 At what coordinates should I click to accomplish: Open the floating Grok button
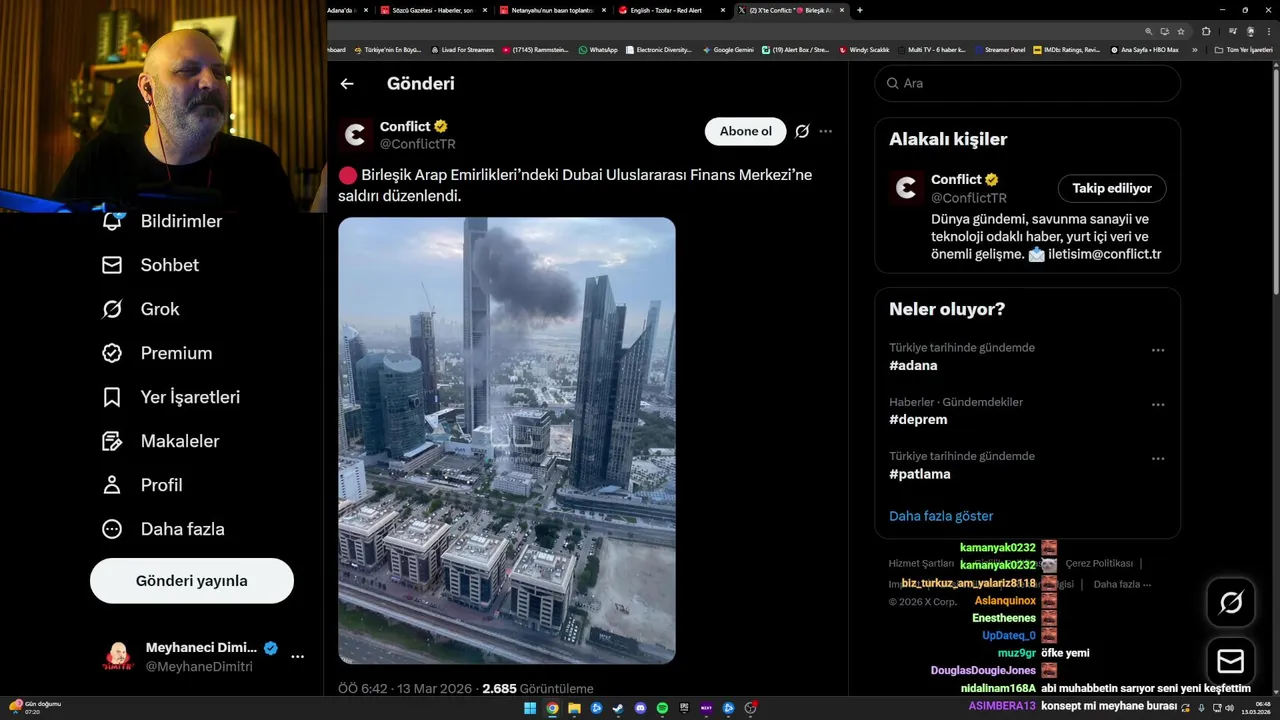[1231, 602]
